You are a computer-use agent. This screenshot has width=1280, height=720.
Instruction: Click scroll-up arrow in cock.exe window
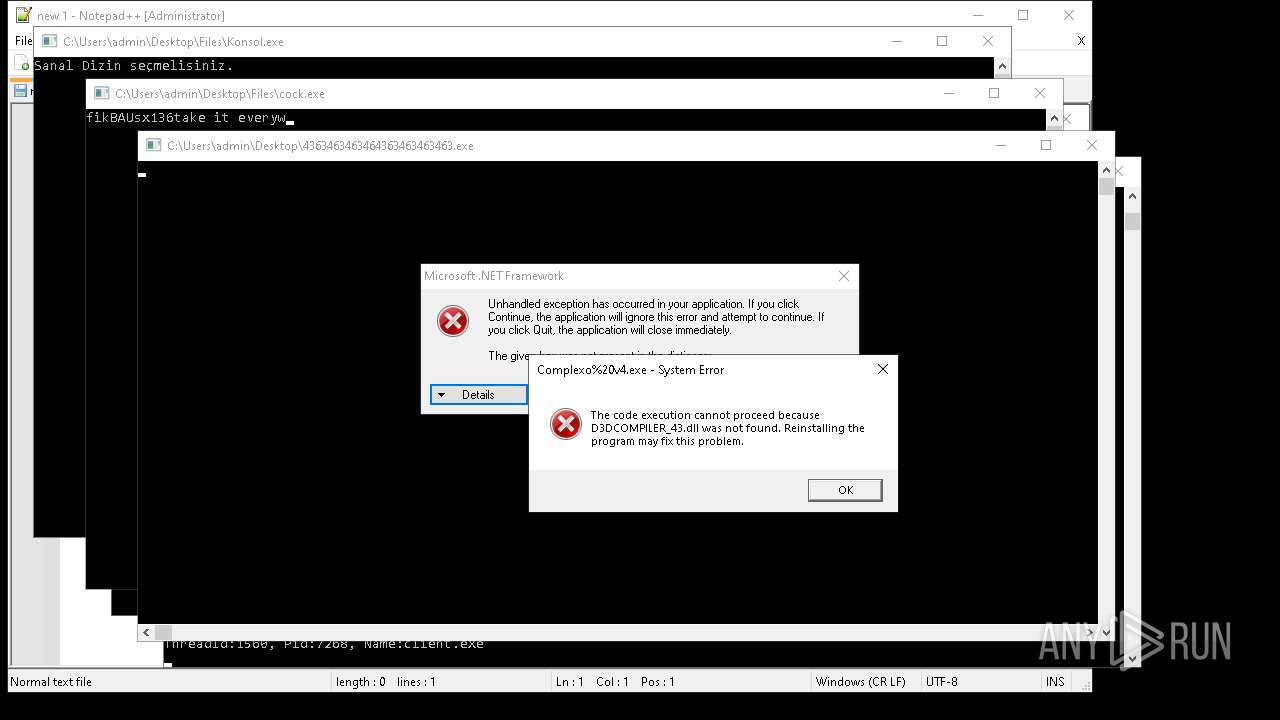(1054, 119)
